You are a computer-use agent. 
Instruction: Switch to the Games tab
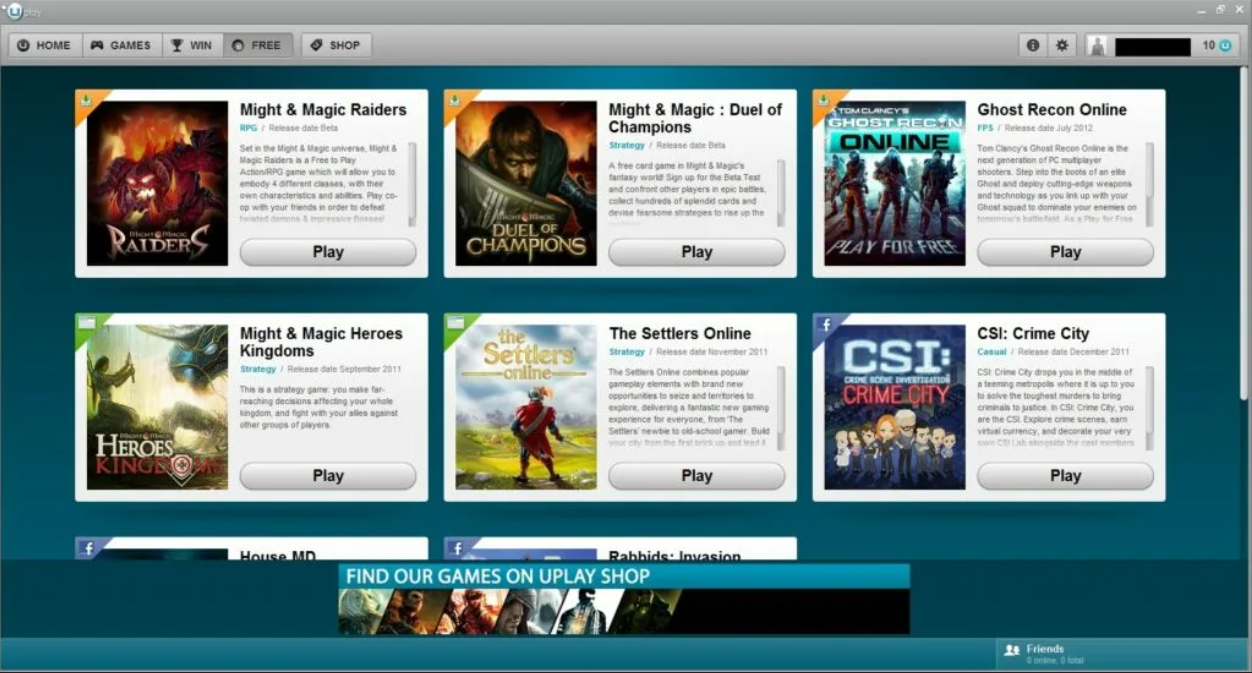pyautogui.click(x=121, y=45)
